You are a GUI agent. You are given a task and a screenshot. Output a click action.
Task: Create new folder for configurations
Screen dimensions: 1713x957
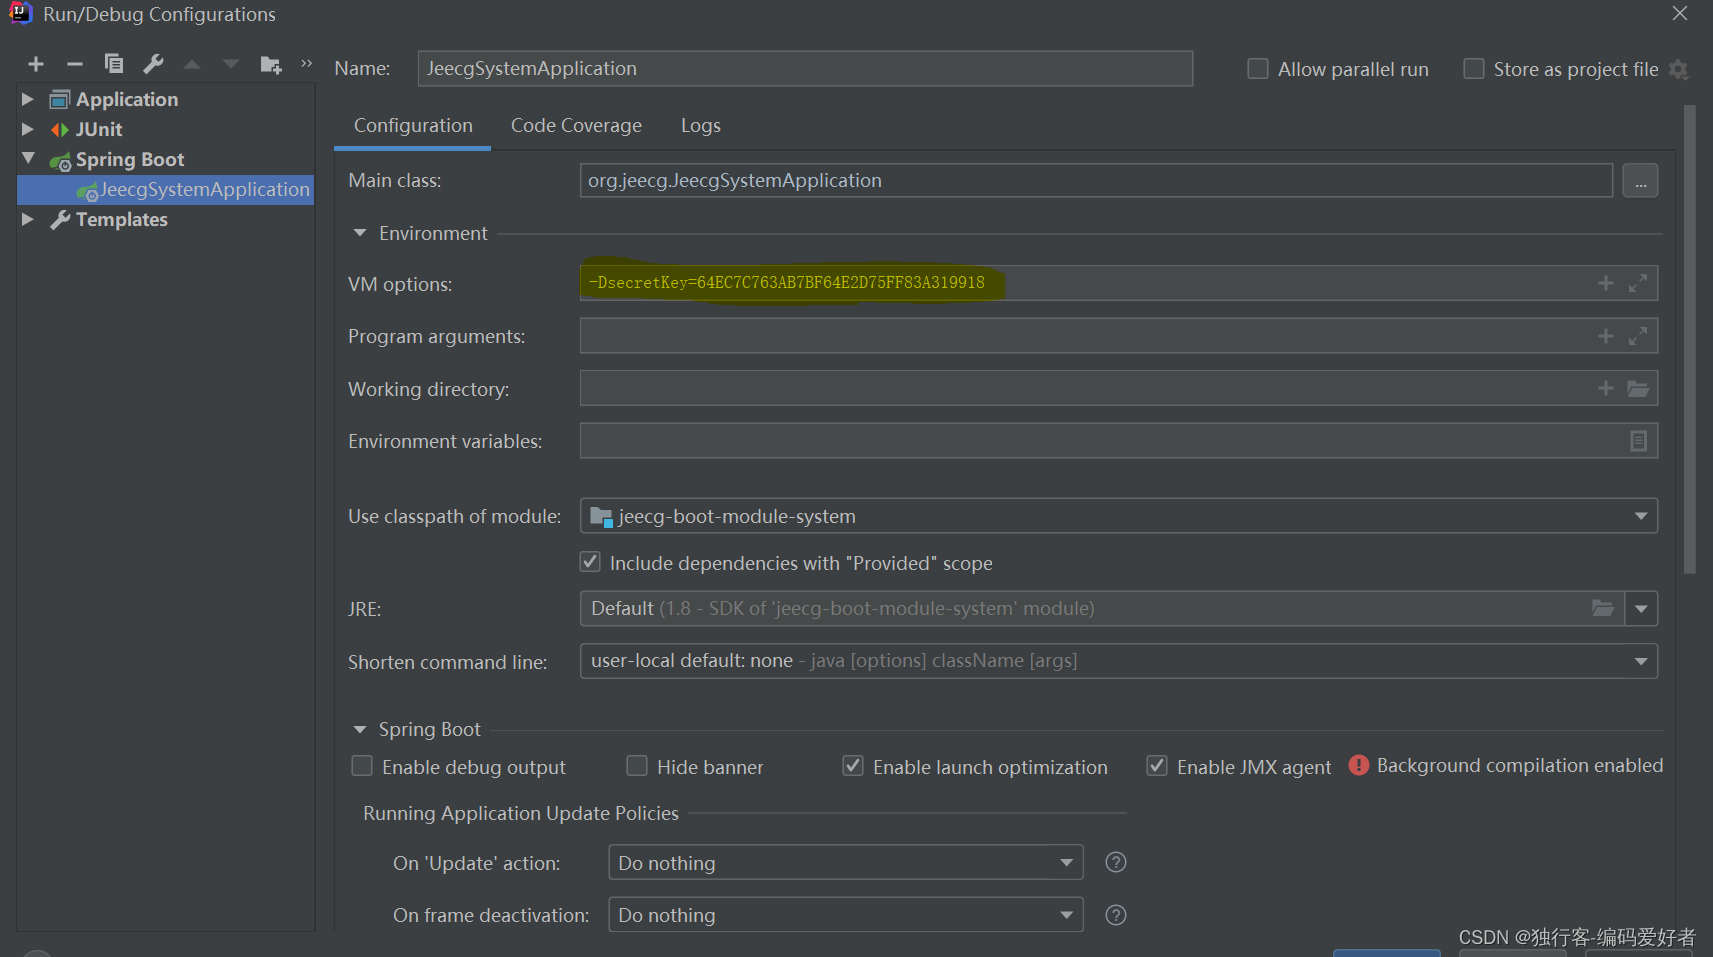tap(271, 64)
